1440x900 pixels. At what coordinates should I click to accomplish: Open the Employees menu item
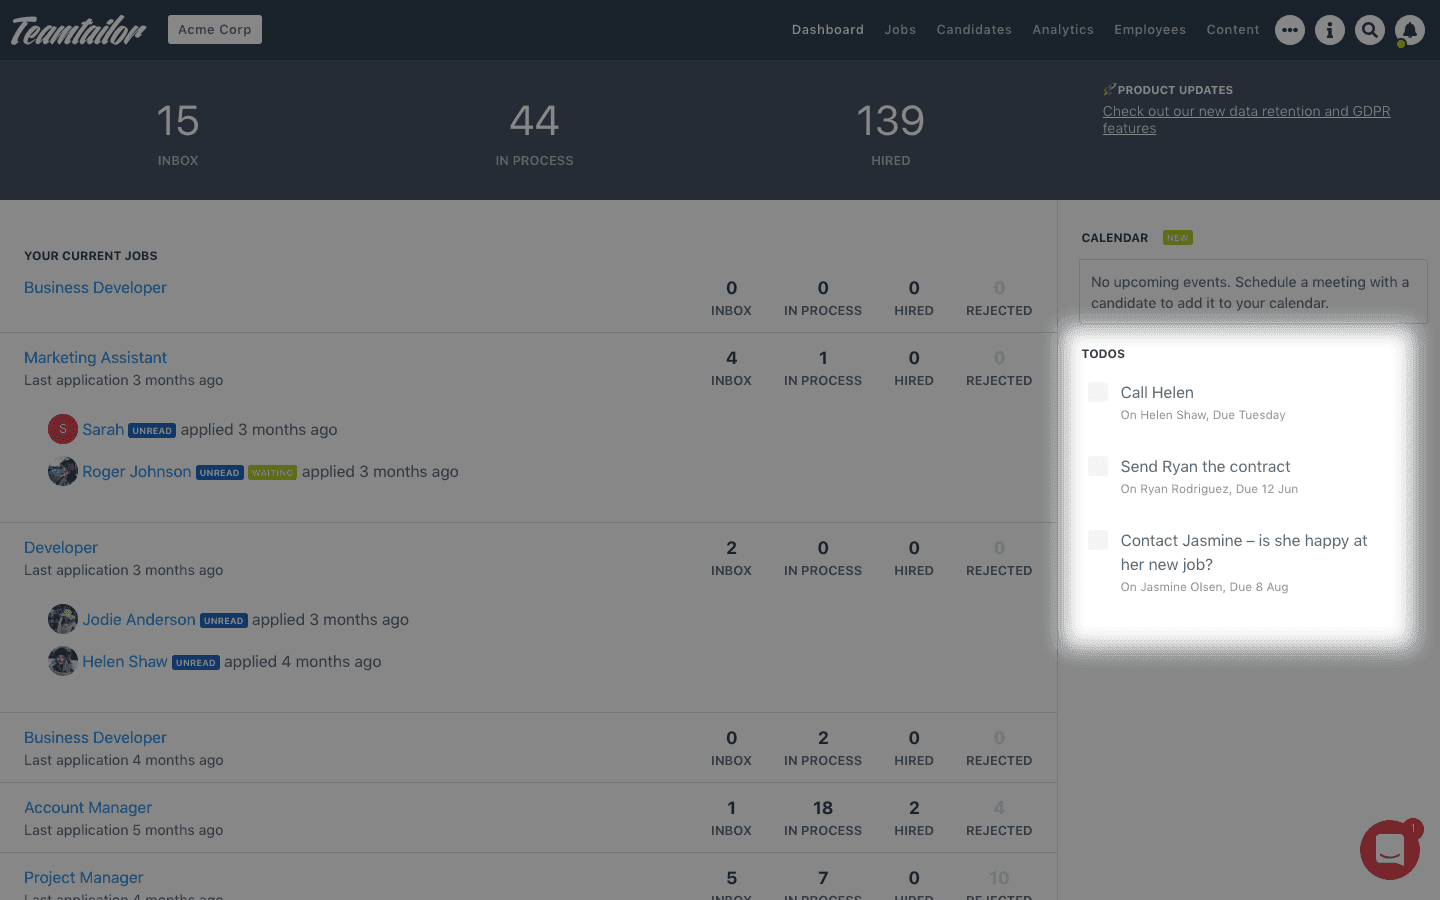(x=1150, y=30)
